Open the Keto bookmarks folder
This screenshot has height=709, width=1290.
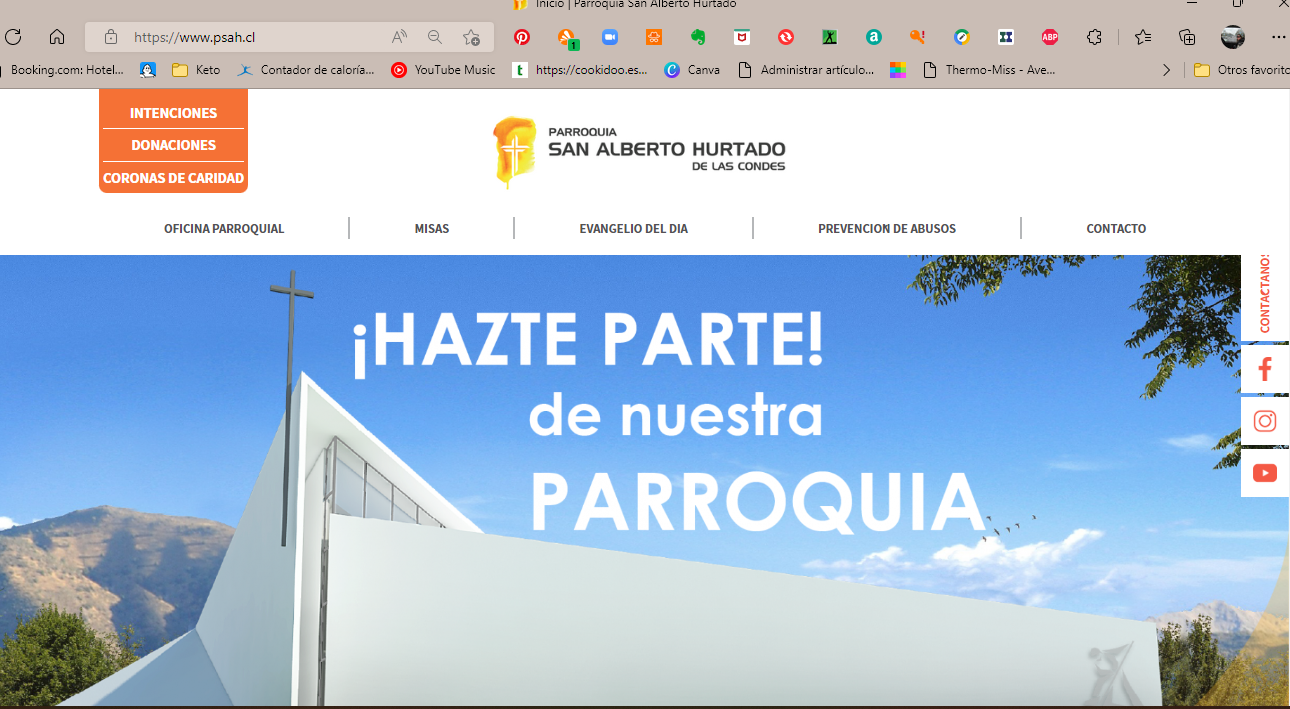197,70
